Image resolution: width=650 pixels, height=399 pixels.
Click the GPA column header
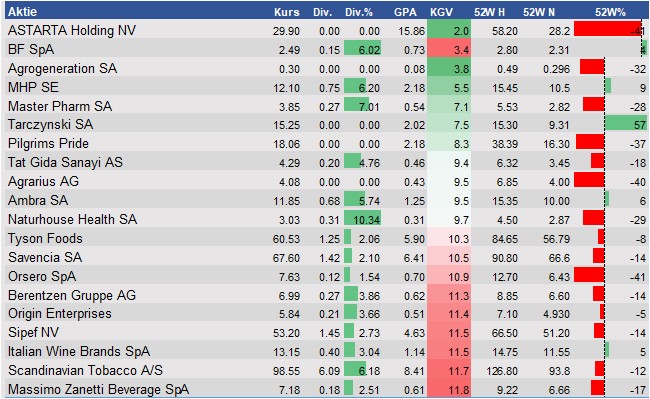pos(405,12)
